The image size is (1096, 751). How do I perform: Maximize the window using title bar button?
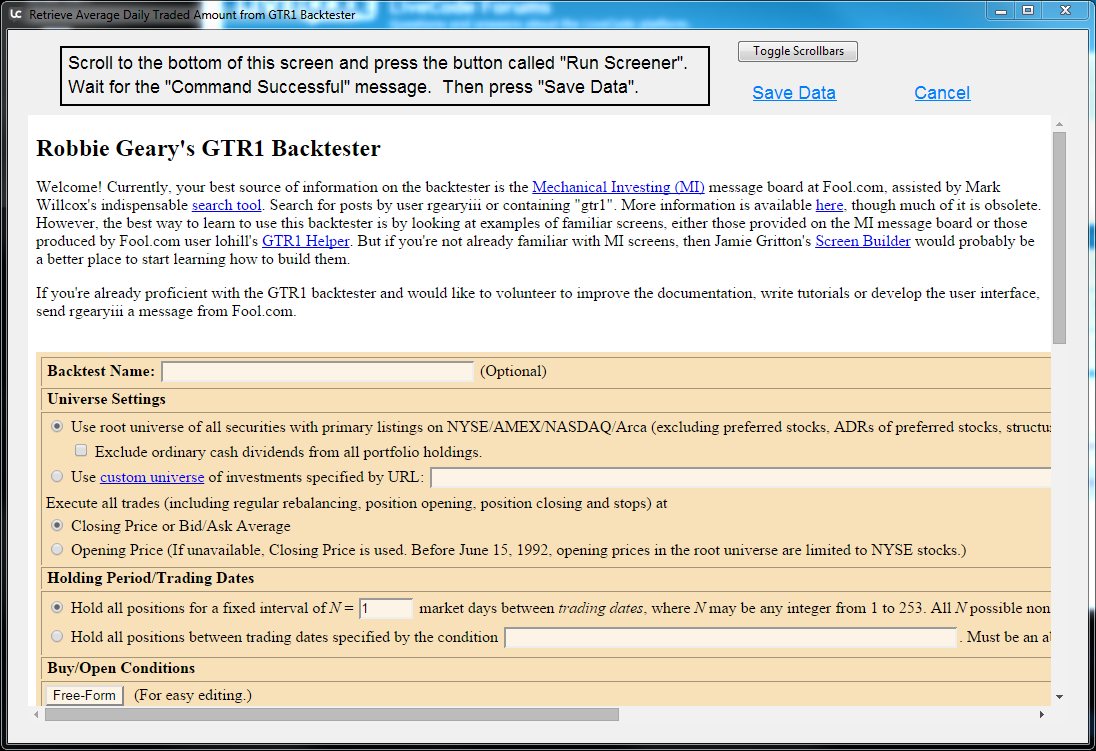click(1028, 10)
